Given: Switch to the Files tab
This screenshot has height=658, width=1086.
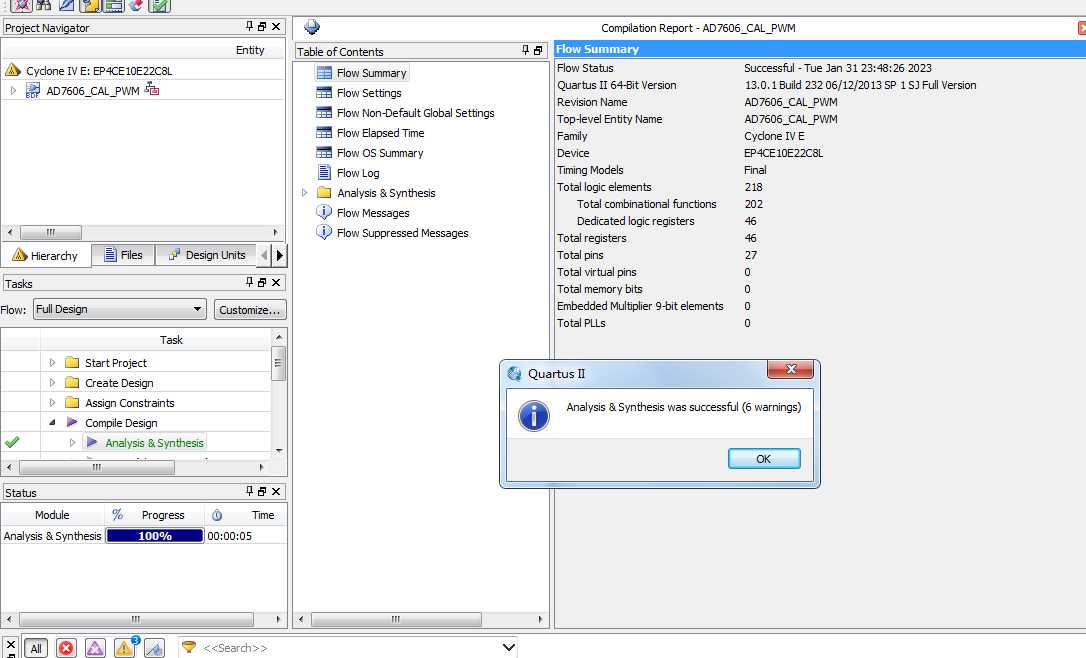Looking at the screenshot, I should click(123, 255).
